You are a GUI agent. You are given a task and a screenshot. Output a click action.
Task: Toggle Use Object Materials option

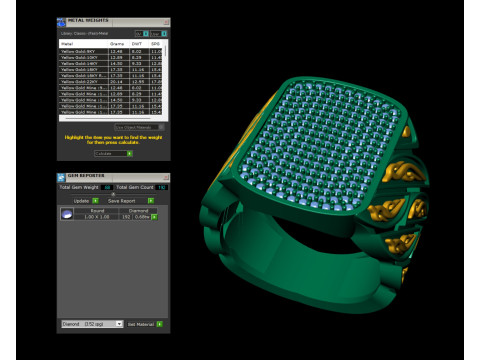(x=139, y=127)
